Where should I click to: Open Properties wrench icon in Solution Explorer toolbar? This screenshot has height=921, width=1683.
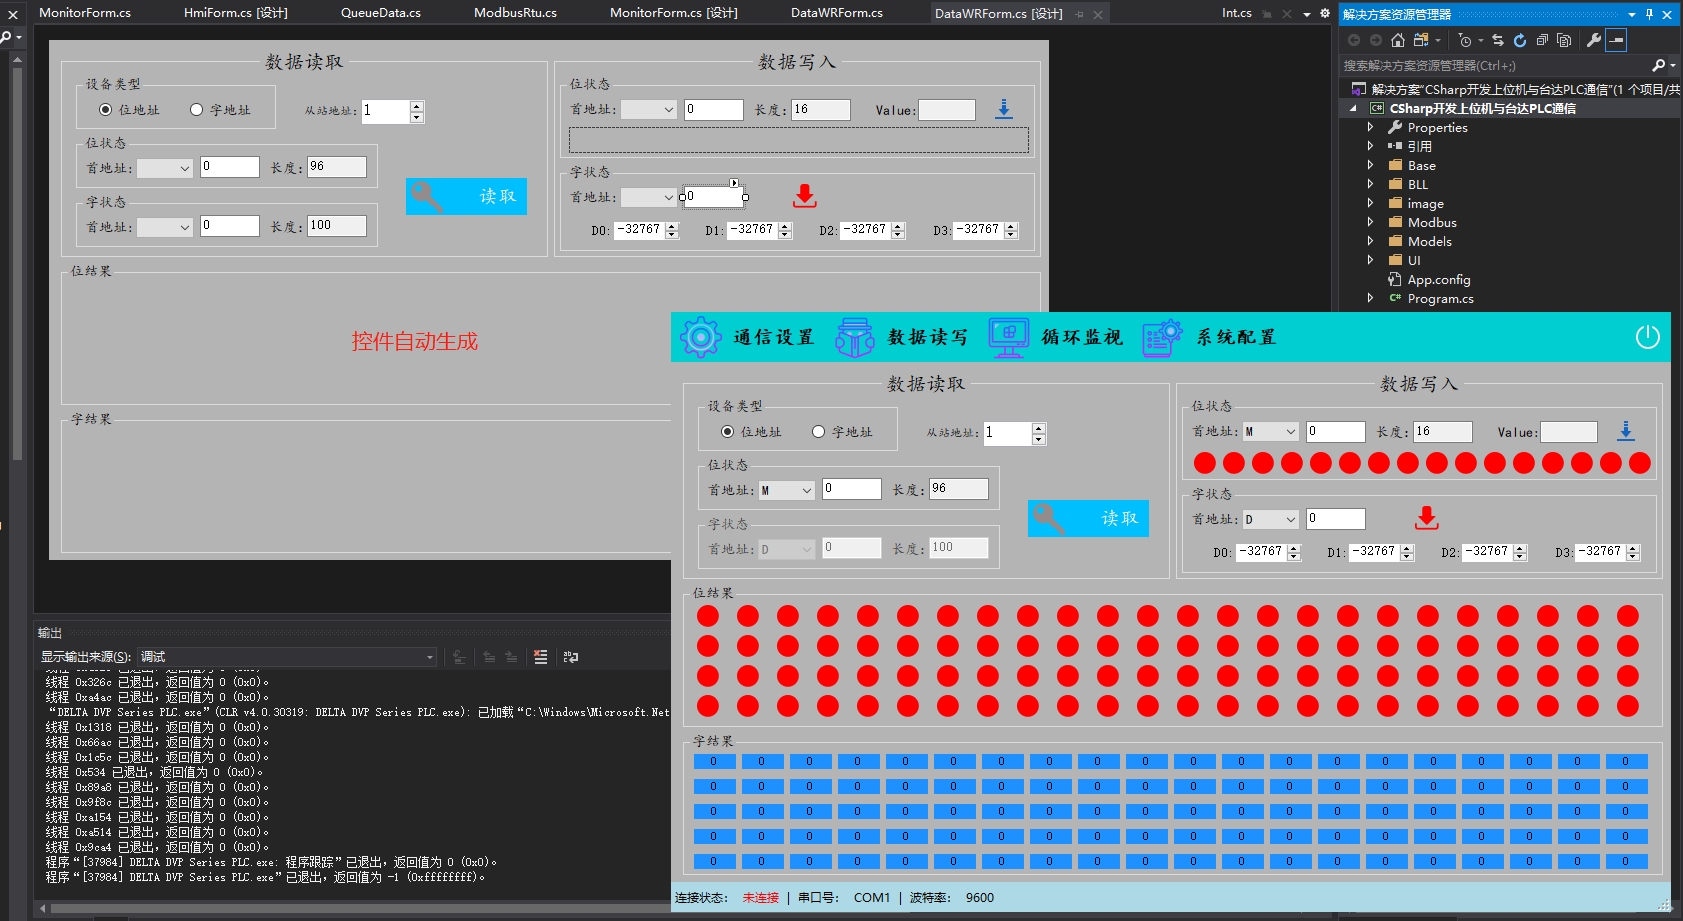click(x=1594, y=40)
